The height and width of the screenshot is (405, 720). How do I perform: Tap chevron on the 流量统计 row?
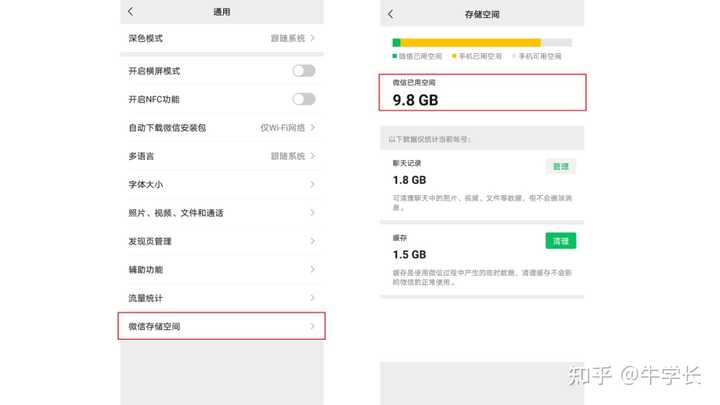pyautogui.click(x=313, y=298)
